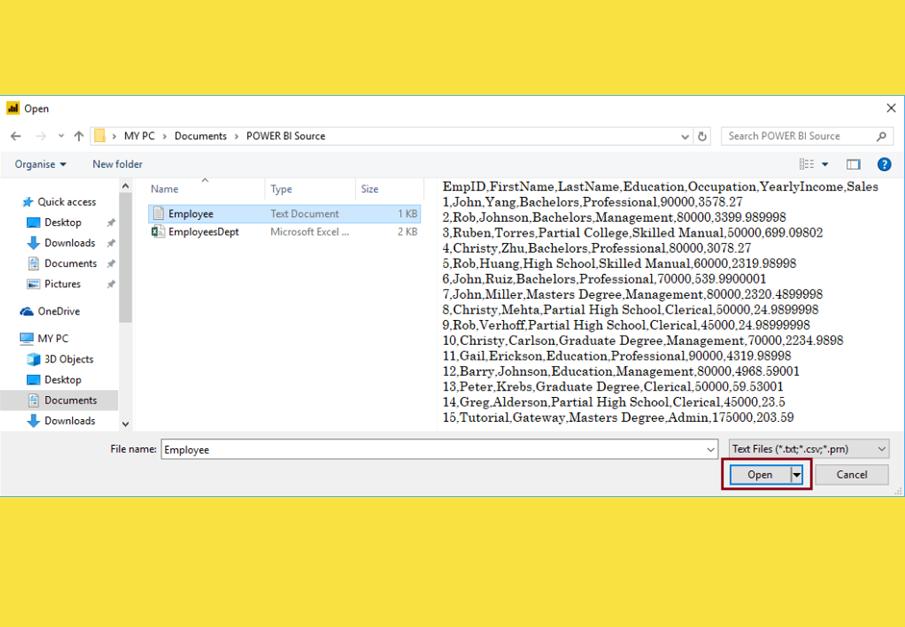Toggle the preview pane icon
The width and height of the screenshot is (905, 627).
[853, 165]
